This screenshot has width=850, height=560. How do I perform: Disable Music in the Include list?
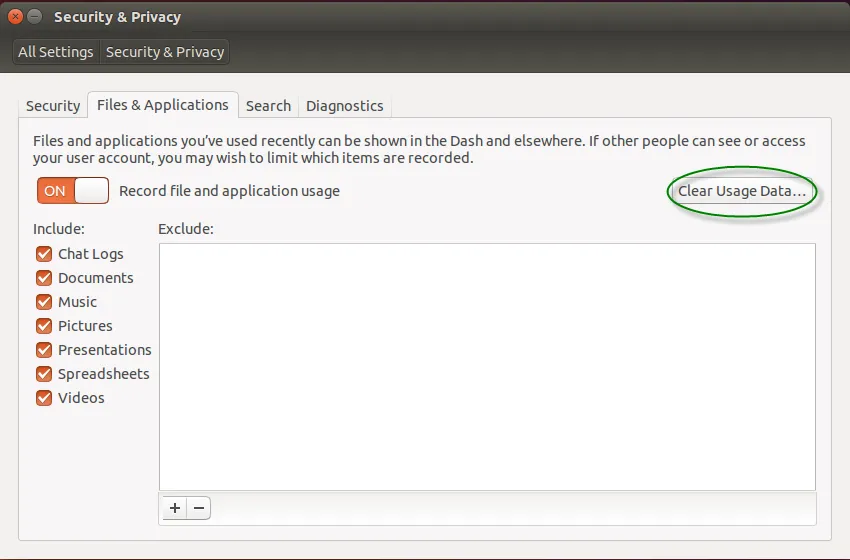click(x=44, y=302)
